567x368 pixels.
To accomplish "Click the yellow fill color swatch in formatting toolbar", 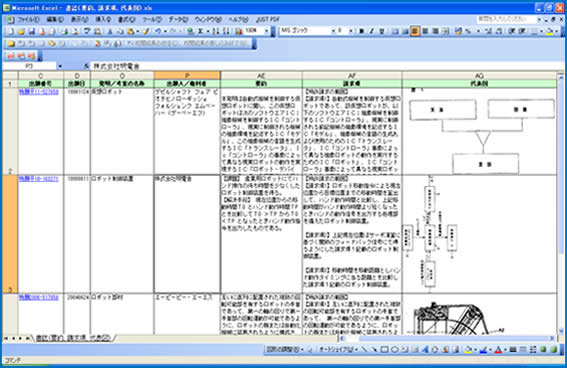I will [550, 31].
